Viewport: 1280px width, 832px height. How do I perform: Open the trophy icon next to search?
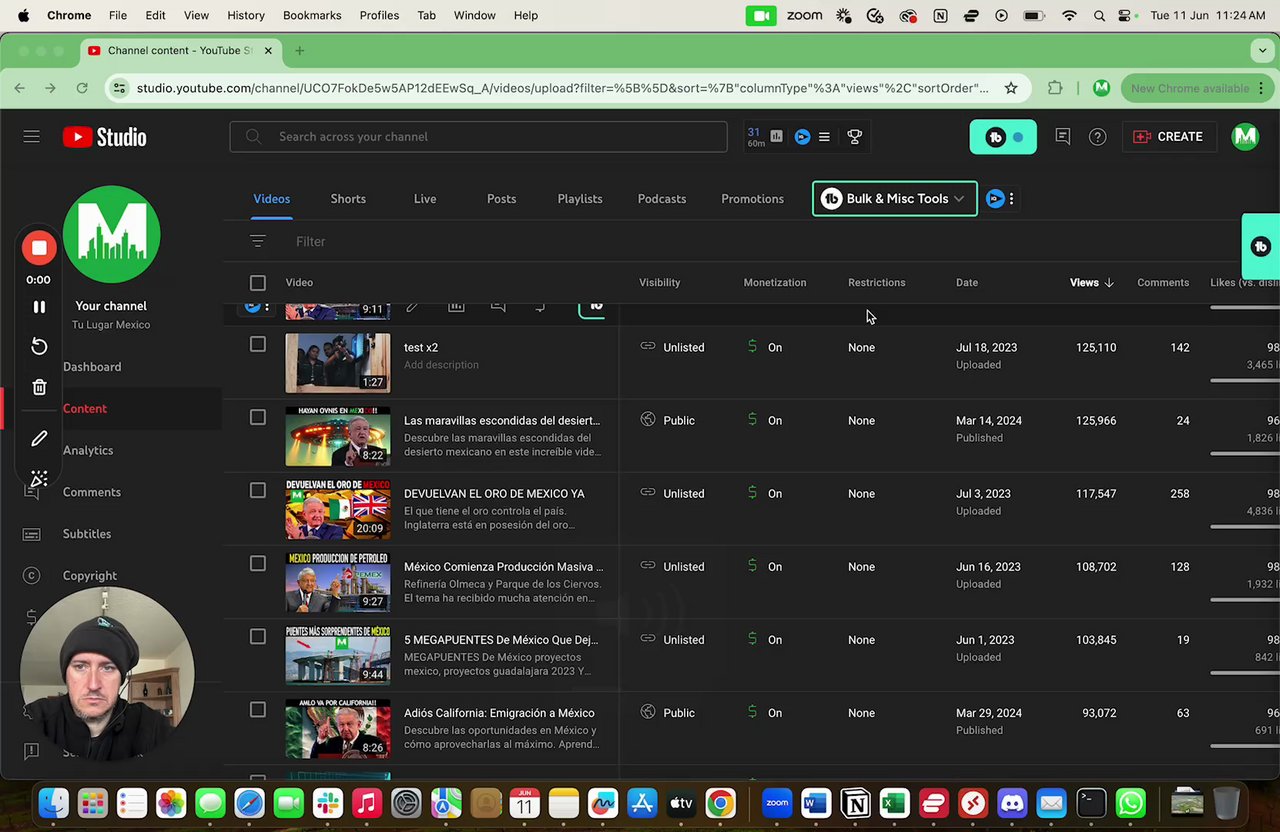click(854, 137)
